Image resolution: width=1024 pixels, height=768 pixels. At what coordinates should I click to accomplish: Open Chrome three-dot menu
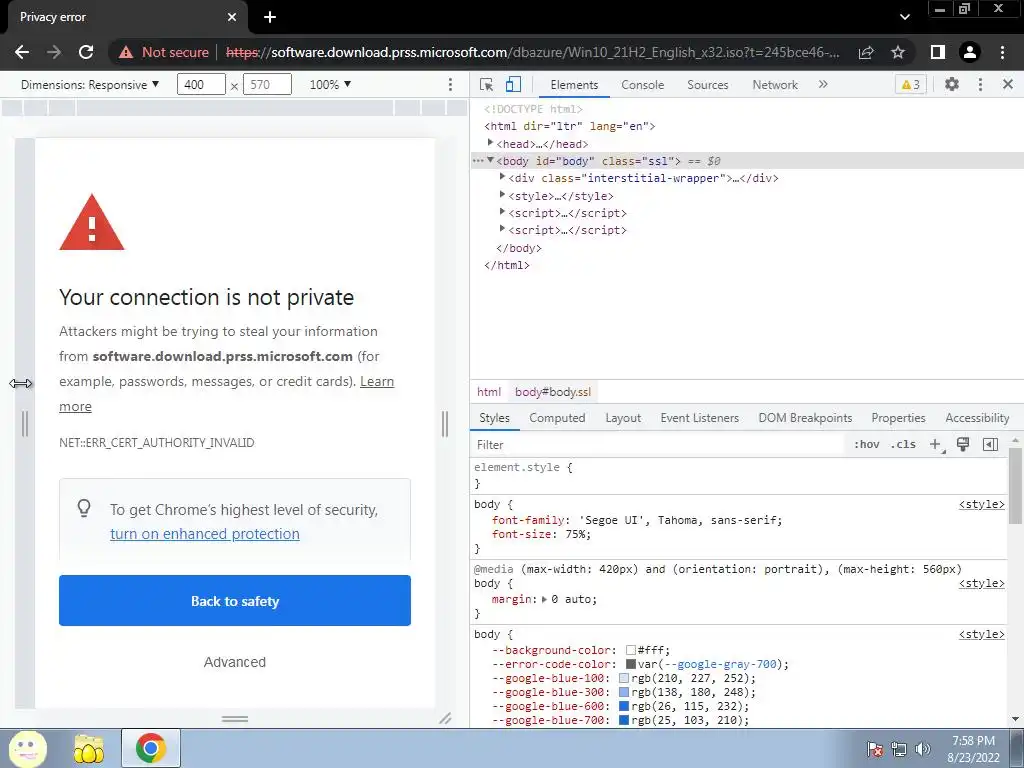point(1002,52)
